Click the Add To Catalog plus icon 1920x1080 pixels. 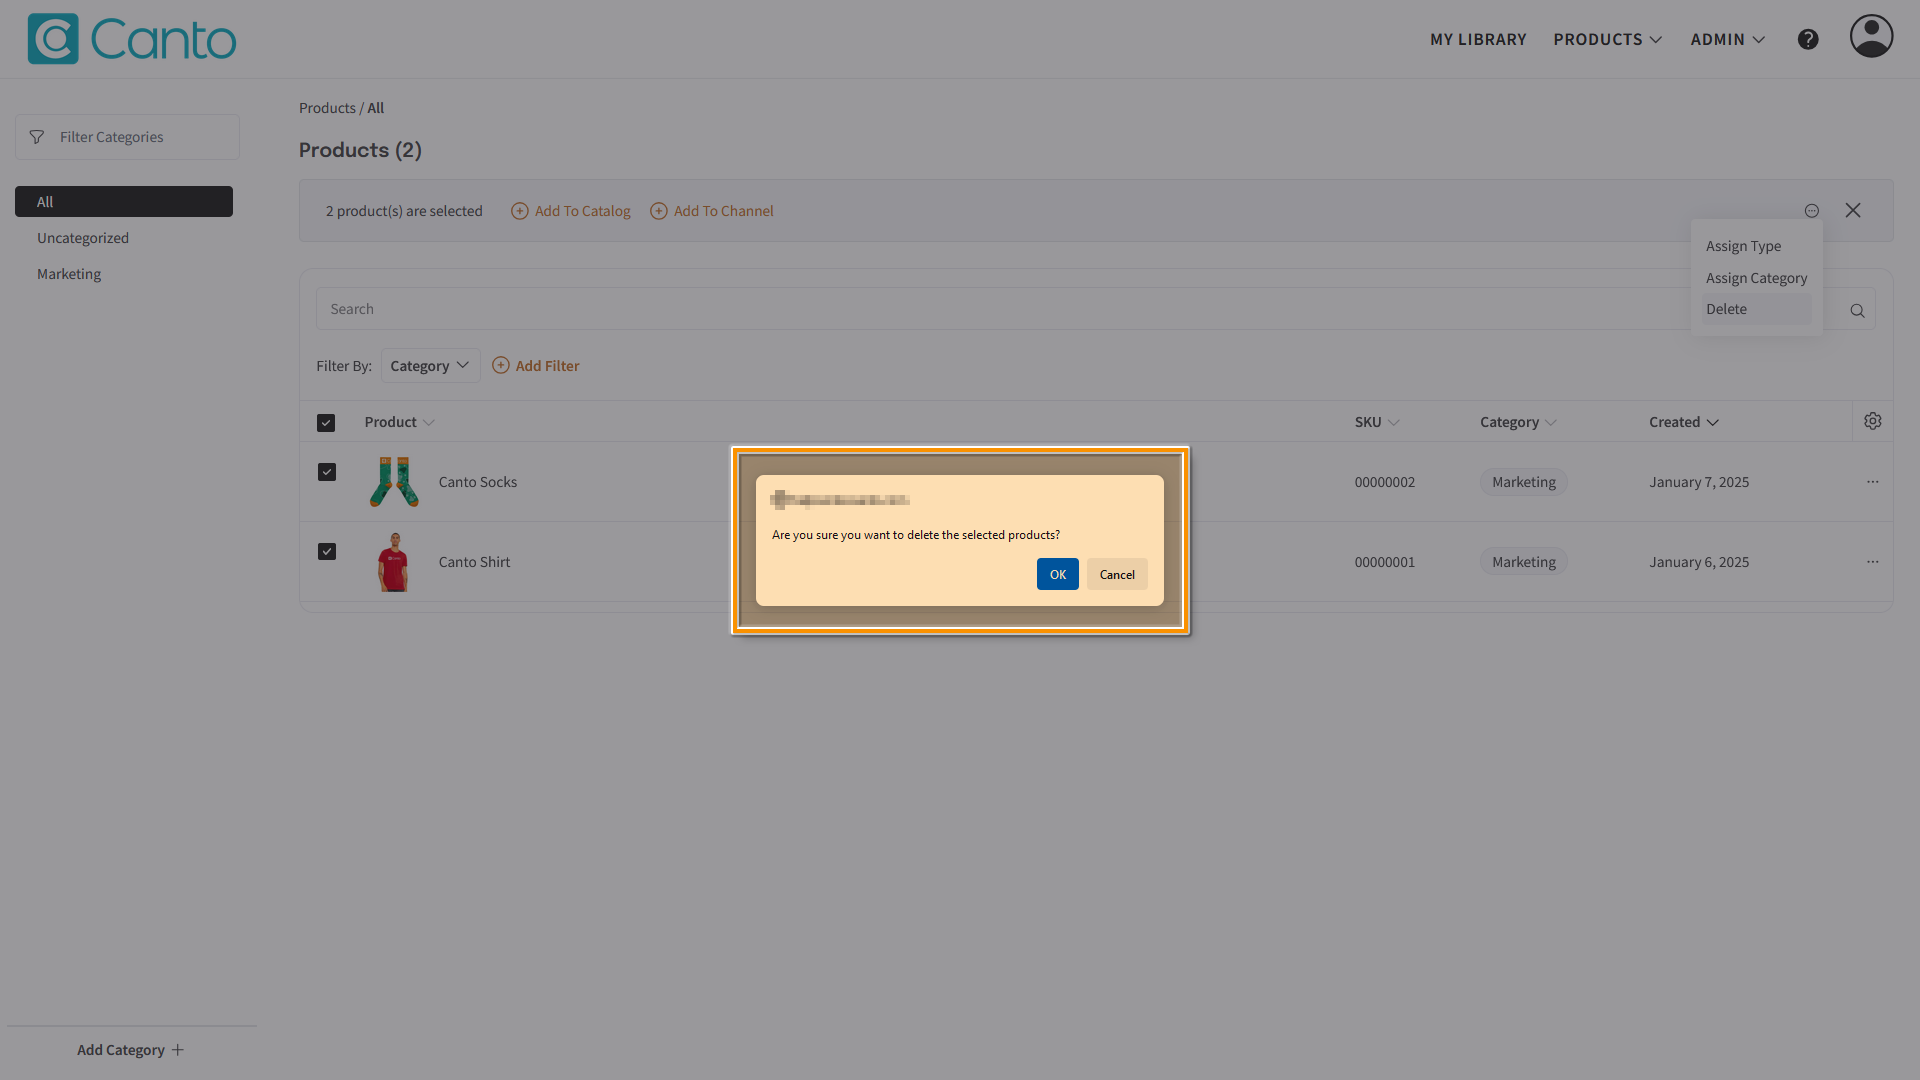tap(520, 211)
